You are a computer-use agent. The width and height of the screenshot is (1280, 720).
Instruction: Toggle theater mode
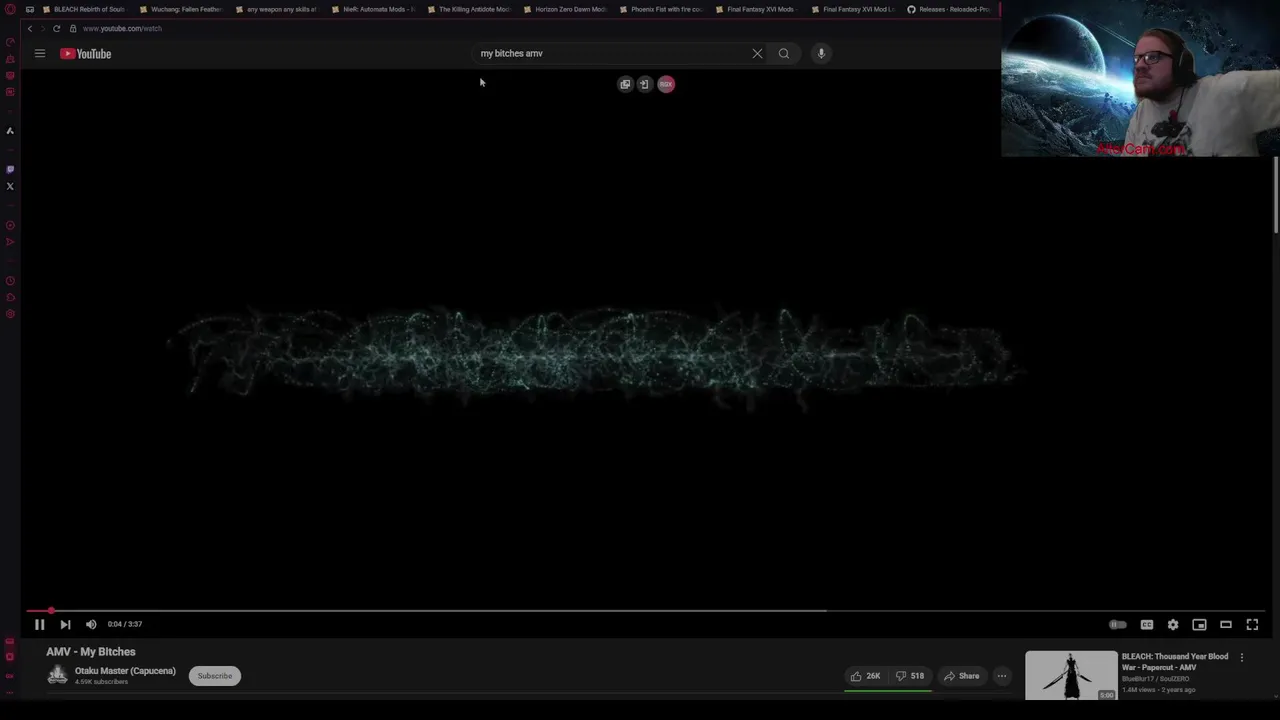[x=1226, y=624]
